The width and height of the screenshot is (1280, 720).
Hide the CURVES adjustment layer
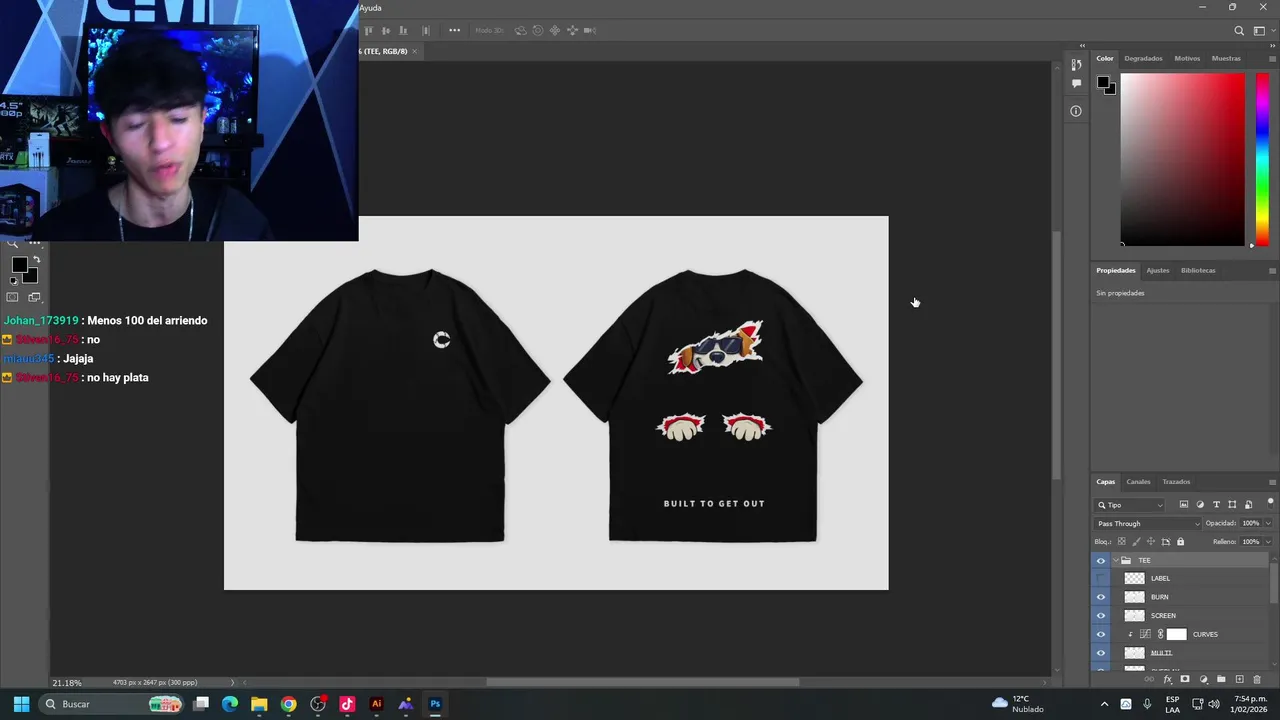1101,634
